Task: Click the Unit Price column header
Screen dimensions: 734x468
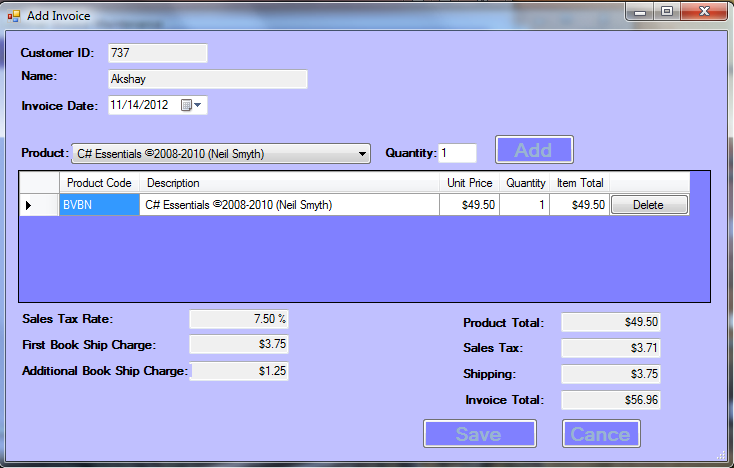Action: [x=469, y=183]
